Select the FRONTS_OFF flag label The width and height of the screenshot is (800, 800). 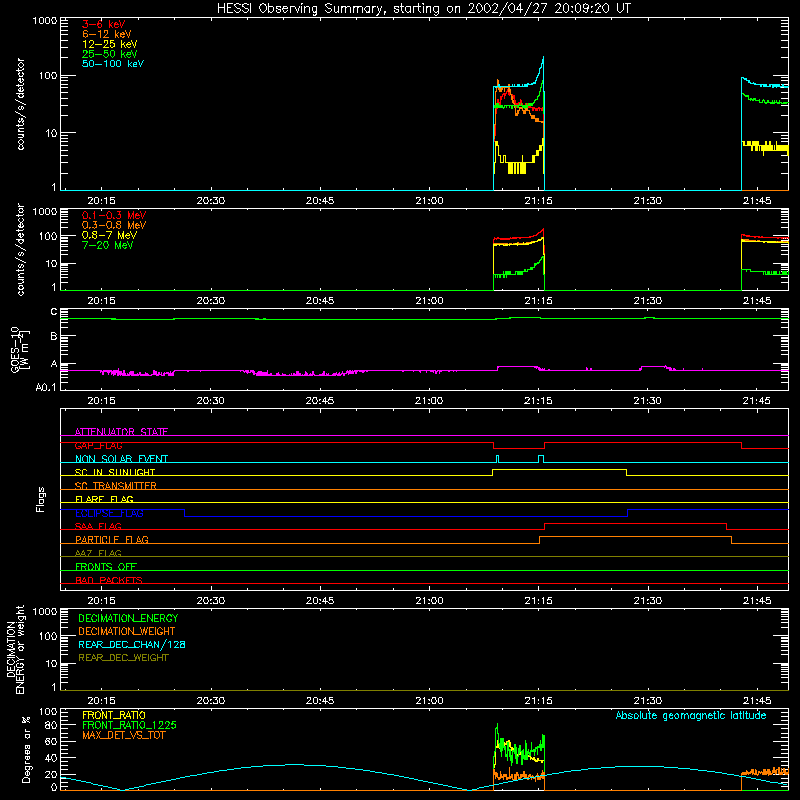tap(106, 566)
